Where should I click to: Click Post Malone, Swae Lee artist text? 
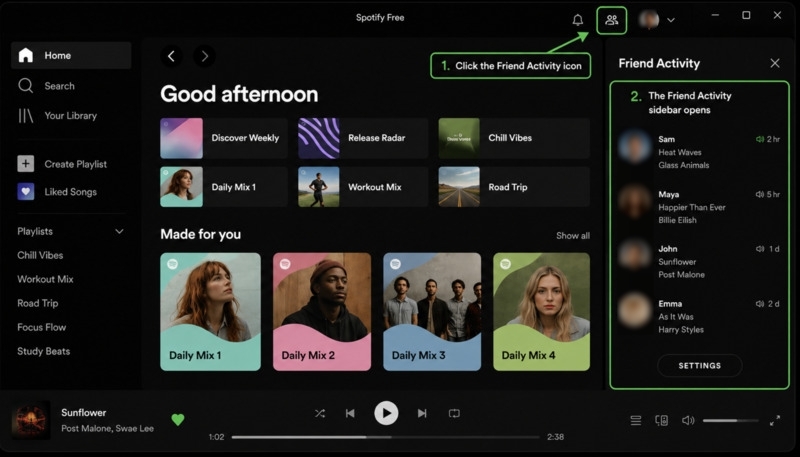[x=107, y=428]
